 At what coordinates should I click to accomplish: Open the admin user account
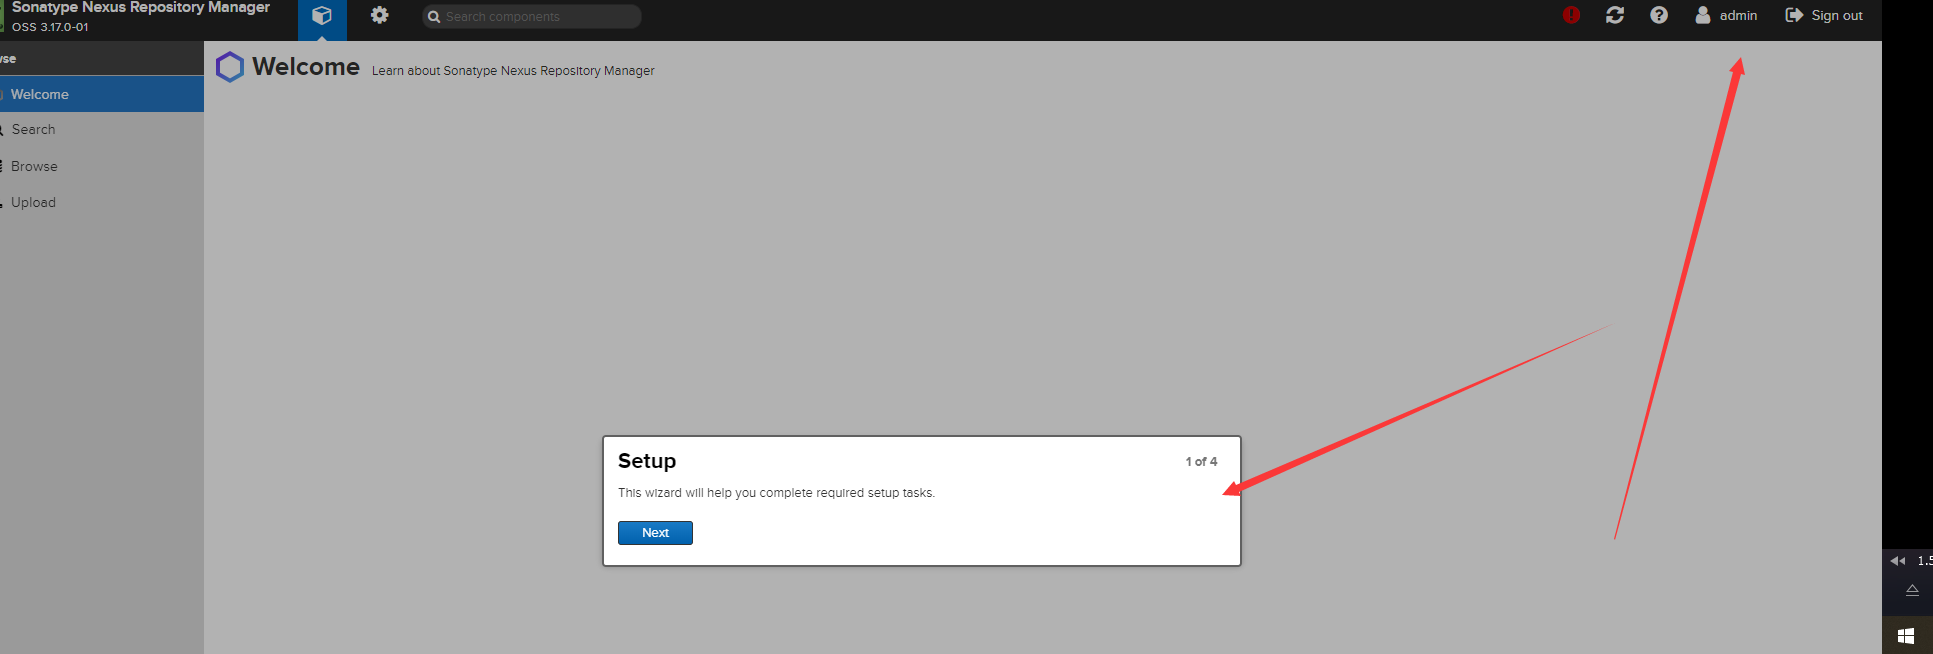pyautogui.click(x=1726, y=15)
